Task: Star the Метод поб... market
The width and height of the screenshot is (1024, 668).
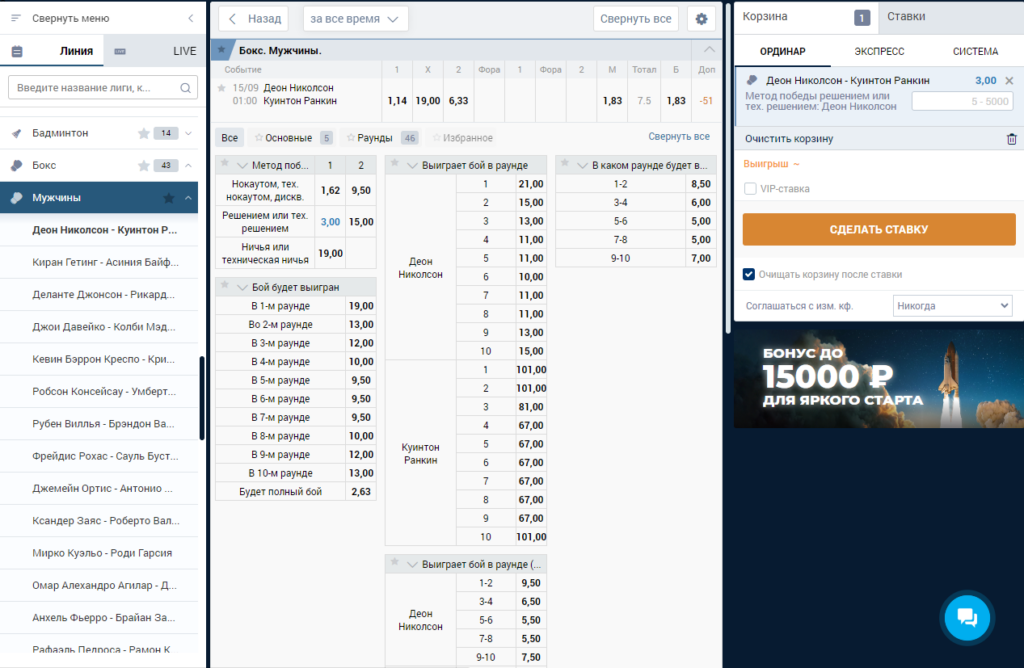Action: point(225,163)
